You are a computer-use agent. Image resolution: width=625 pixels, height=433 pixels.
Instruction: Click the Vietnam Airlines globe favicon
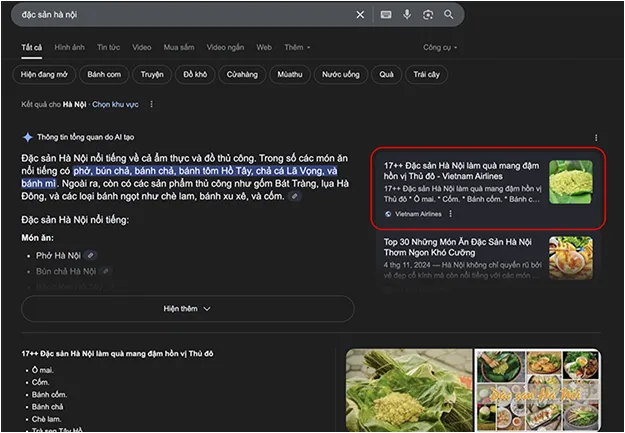click(388, 214)
